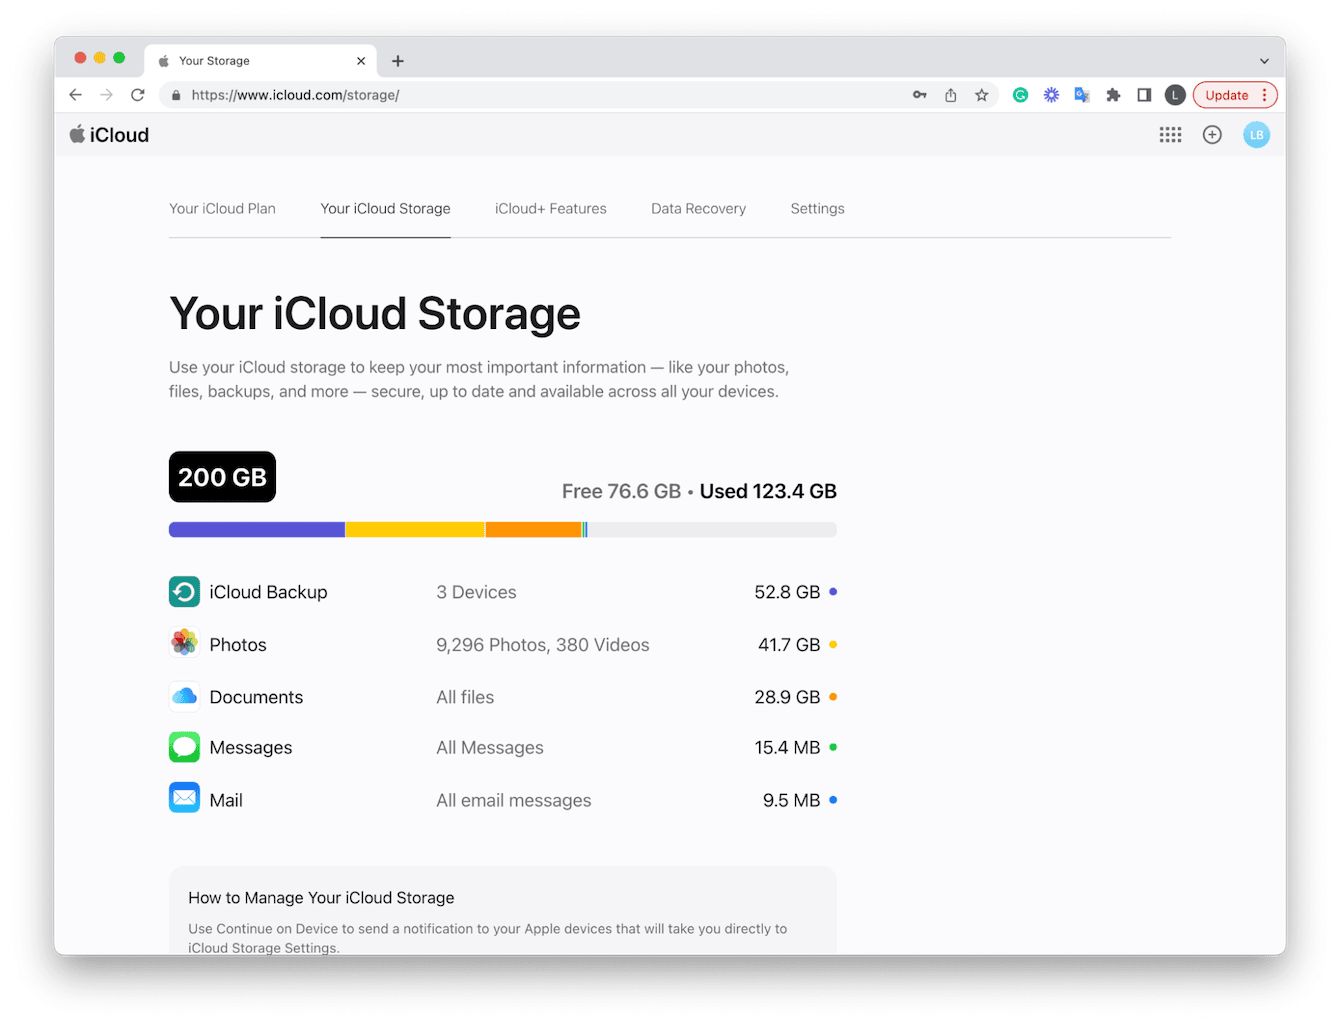Screen dimensions: 1340x1027
Task: Open the Grammarly extension icon
Action: (x=1020, y=95)
